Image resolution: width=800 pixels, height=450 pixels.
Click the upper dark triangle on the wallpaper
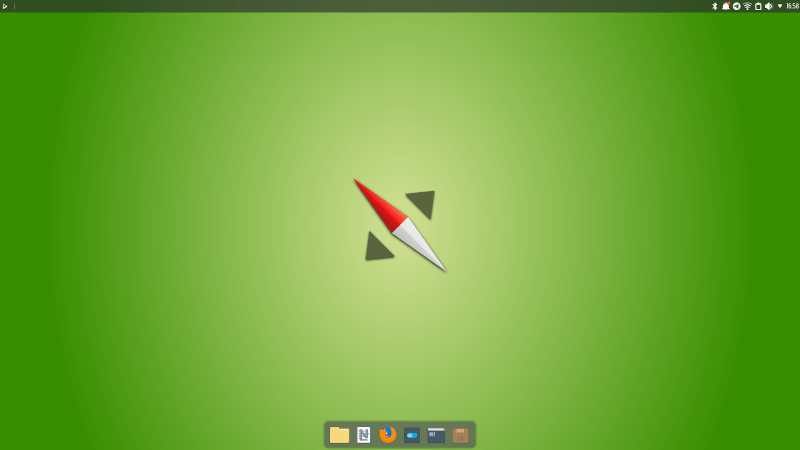click(423, 202)
